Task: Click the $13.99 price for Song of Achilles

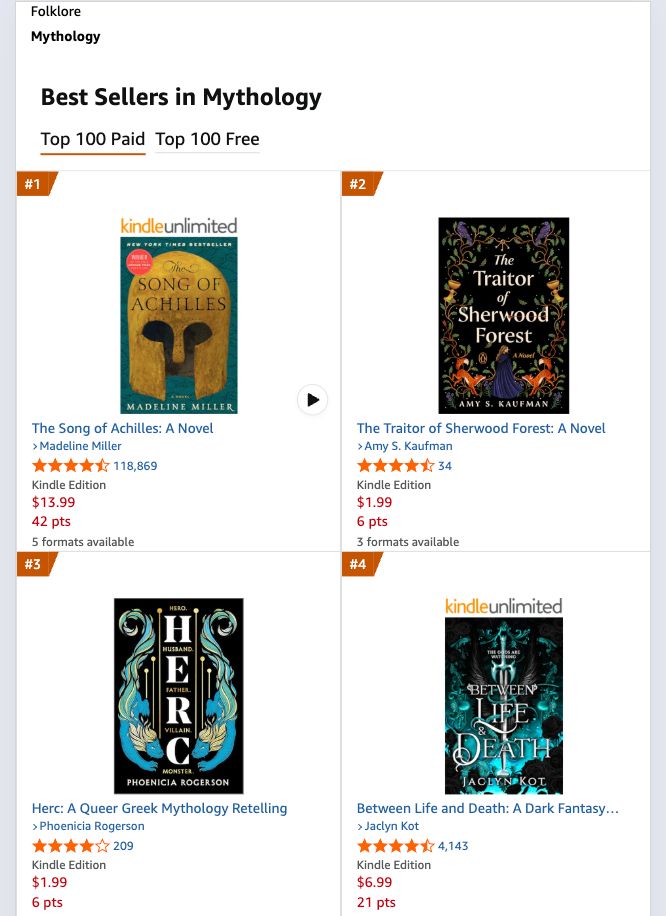Action: pos(53,502)
